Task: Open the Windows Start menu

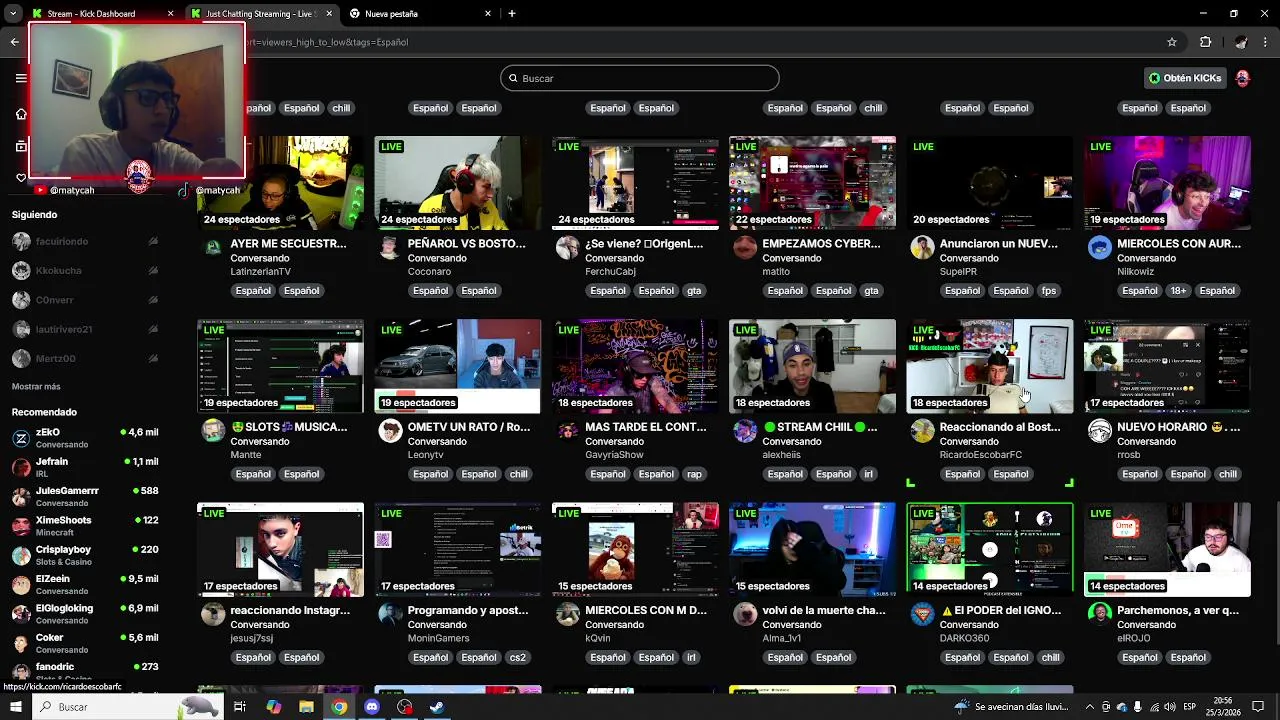Action: [15, 707]
